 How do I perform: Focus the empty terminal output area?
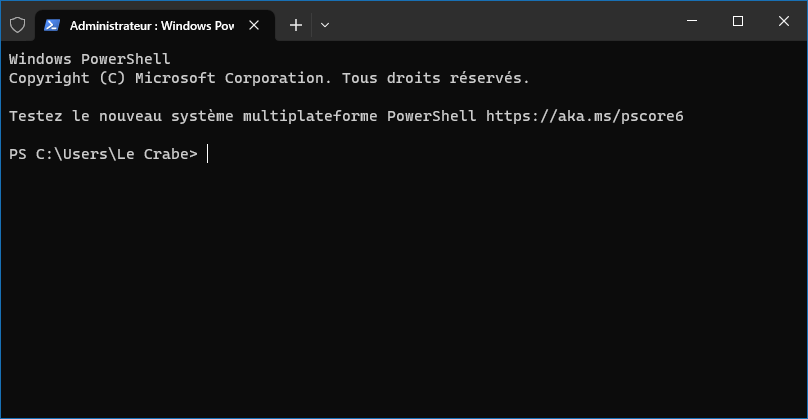(x=404, y=289)
